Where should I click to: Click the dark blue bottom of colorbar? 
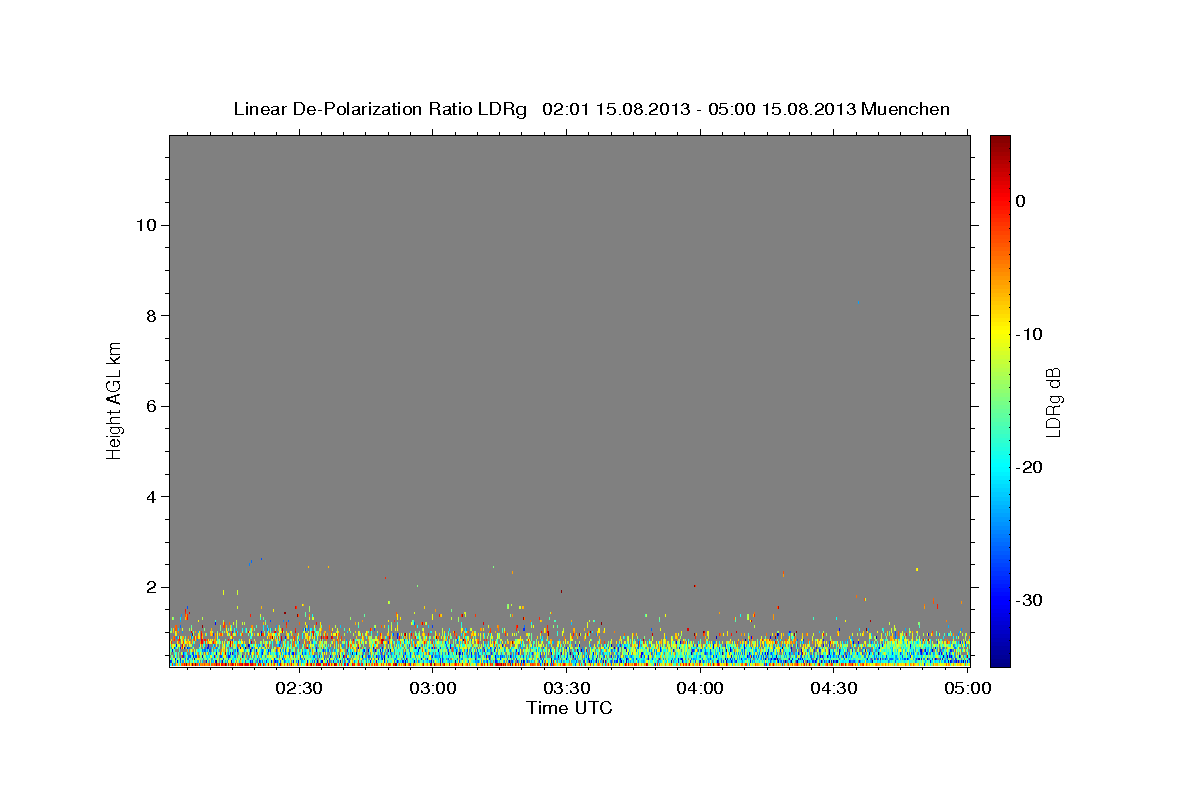click(x=1000, y=658)
